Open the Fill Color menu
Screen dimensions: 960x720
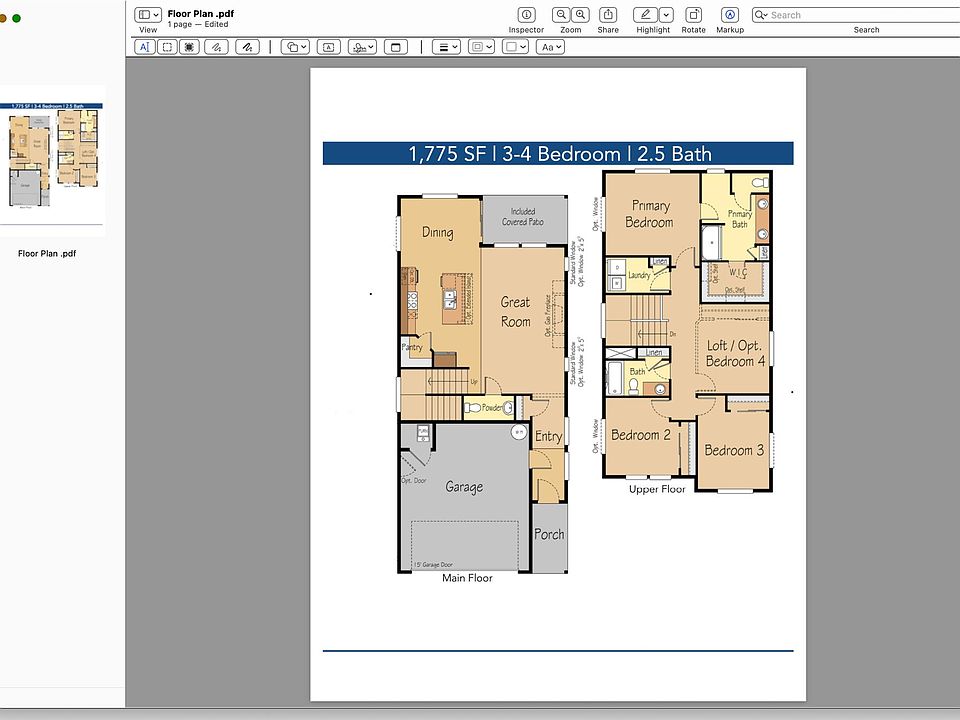point(514,47)
